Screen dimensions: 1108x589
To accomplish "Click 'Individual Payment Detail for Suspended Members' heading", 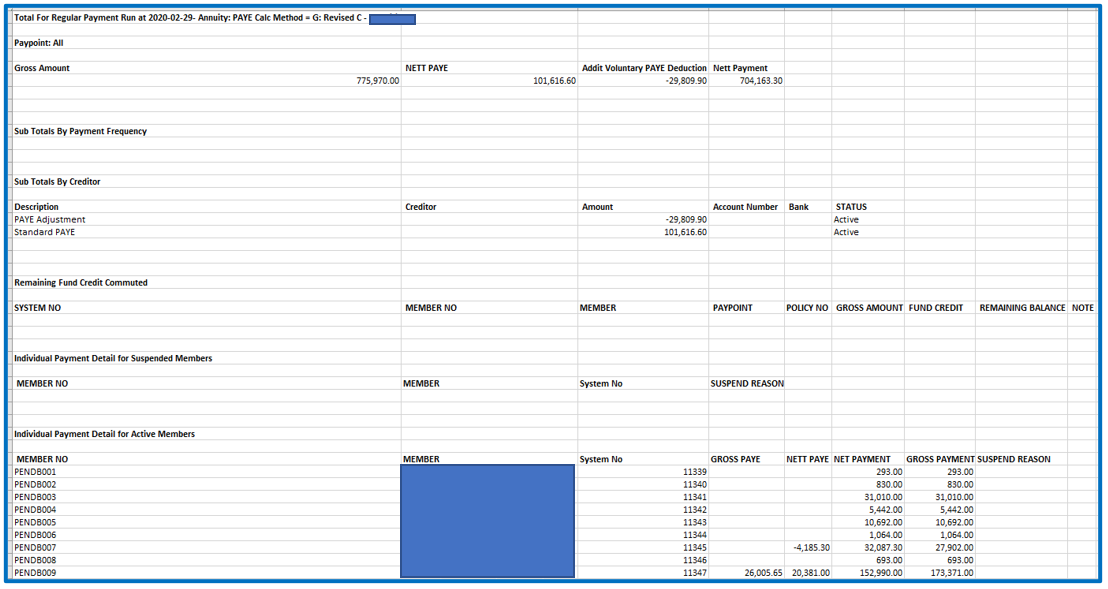I will [x=113, y=359].
